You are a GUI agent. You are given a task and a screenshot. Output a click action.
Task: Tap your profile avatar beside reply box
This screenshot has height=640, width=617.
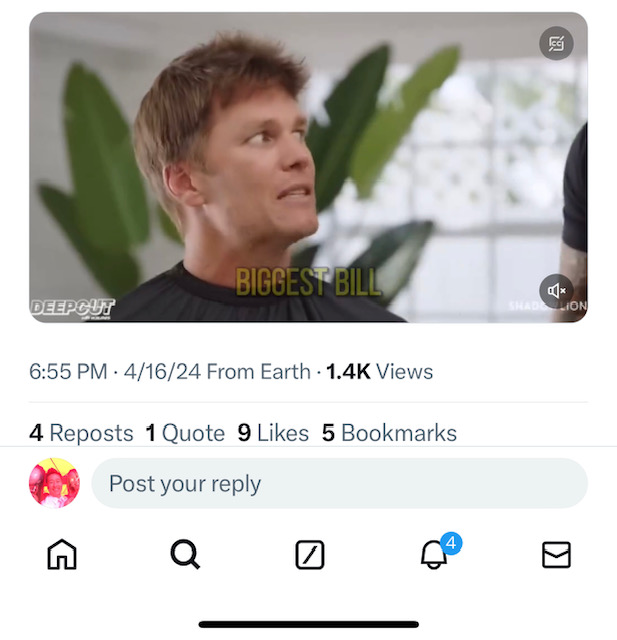coord(54,484)
